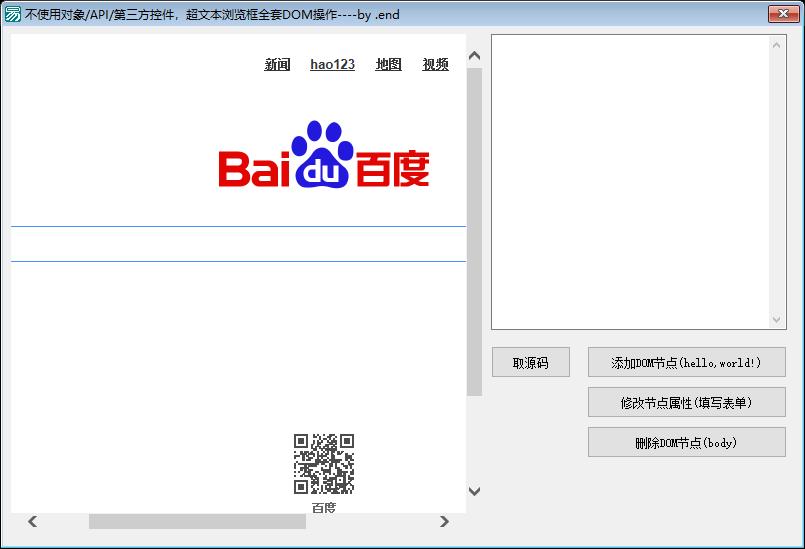This screenshot has width=805, height=549.
Task: Click the browser horizontal scrollbar thumb
Action: tap(197, 522)
